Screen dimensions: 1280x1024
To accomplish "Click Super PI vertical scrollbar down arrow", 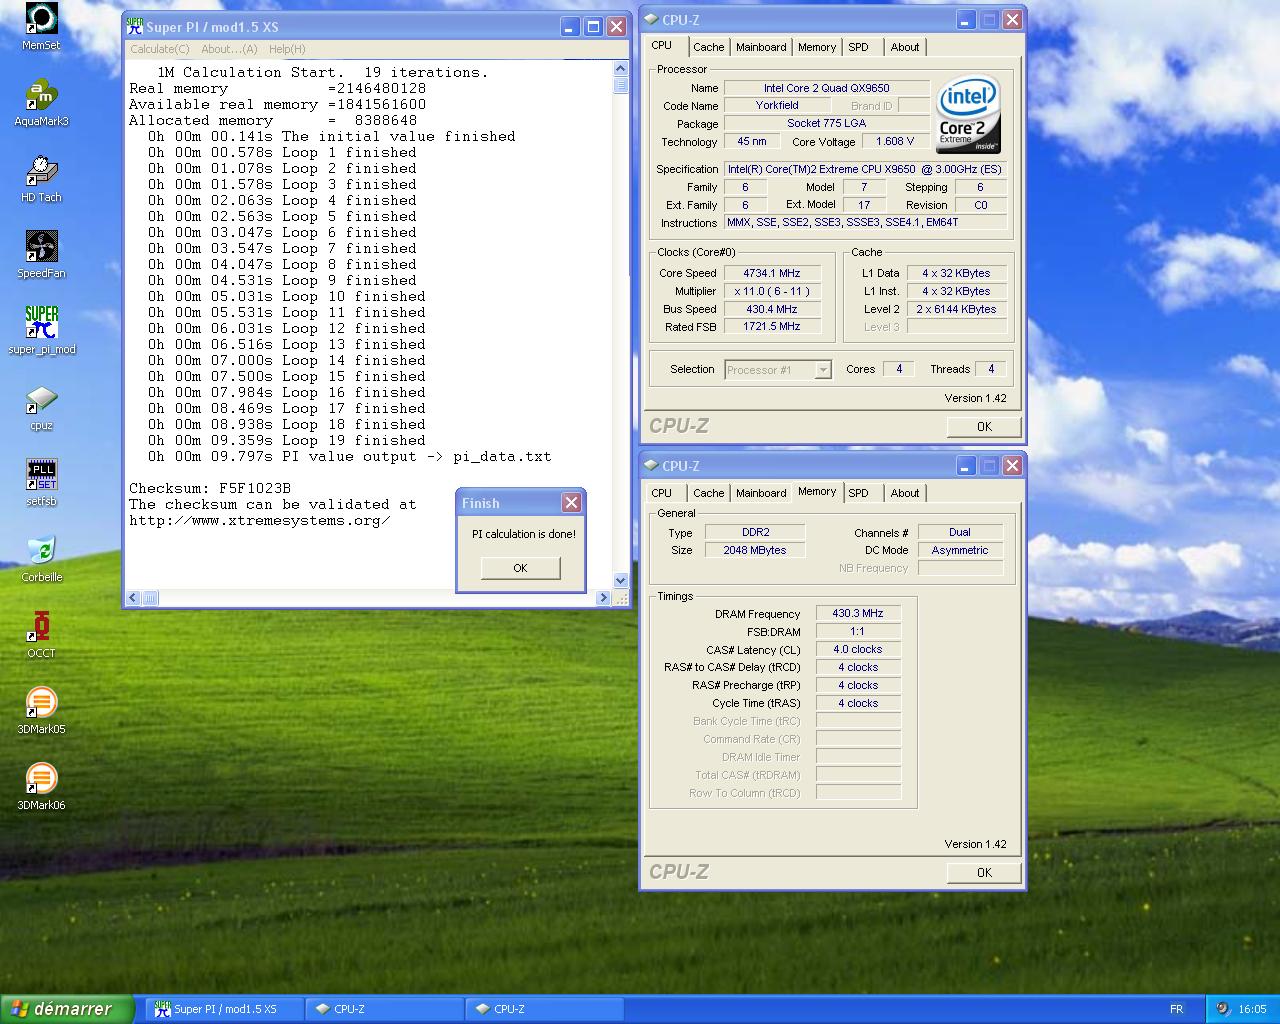I will click(620, 580).
